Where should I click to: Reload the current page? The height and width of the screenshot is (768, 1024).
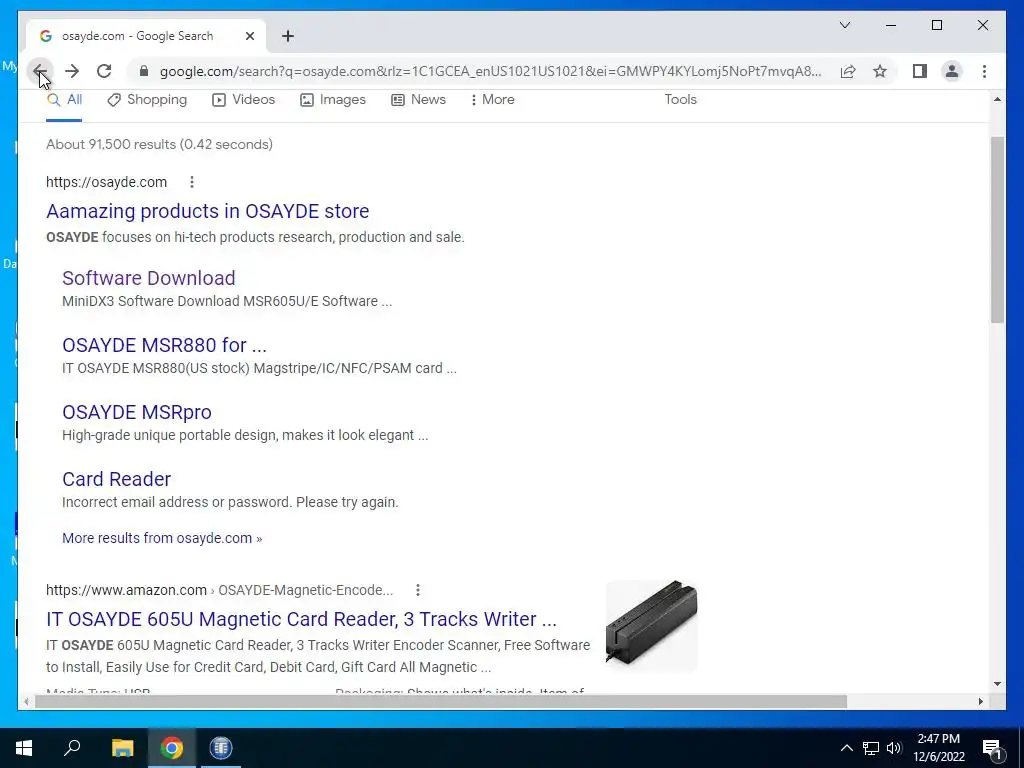tap(104, 71)
